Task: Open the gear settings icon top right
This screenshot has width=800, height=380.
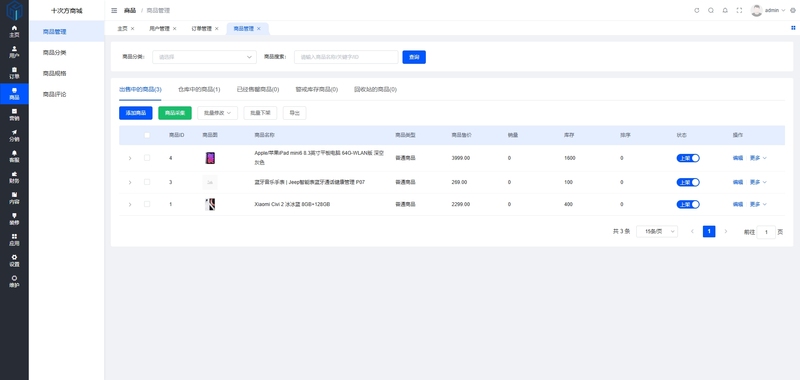Action: point(792,10)
